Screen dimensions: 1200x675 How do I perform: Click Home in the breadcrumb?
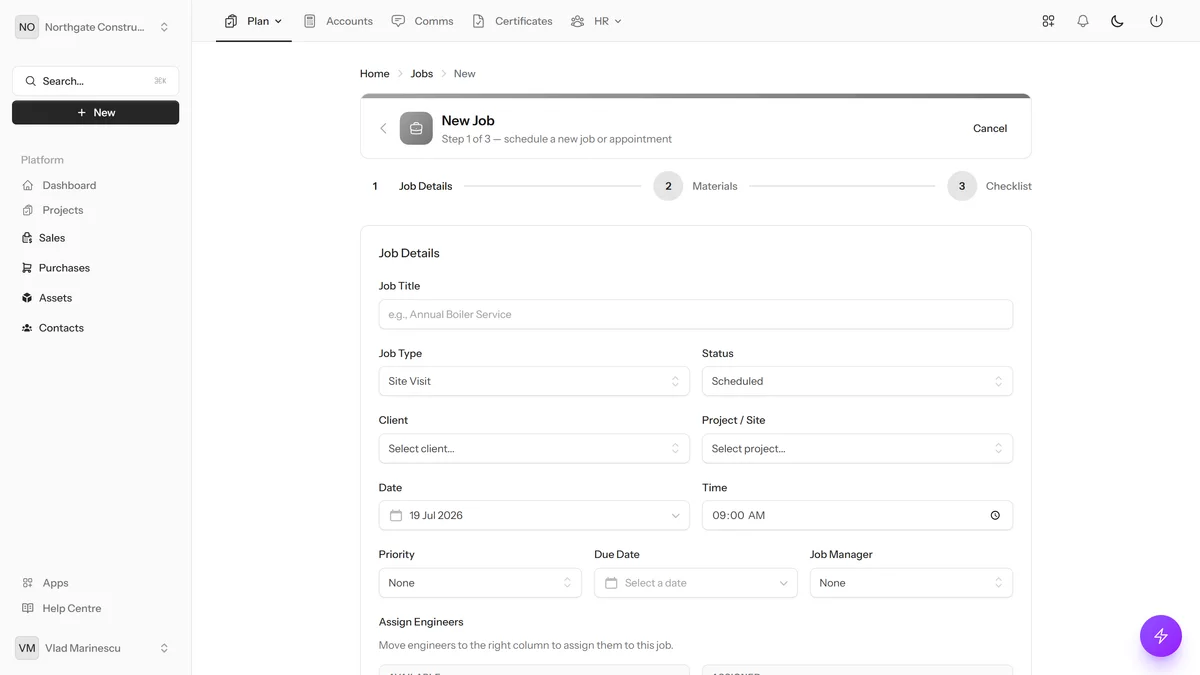click(x=375, y=74)
